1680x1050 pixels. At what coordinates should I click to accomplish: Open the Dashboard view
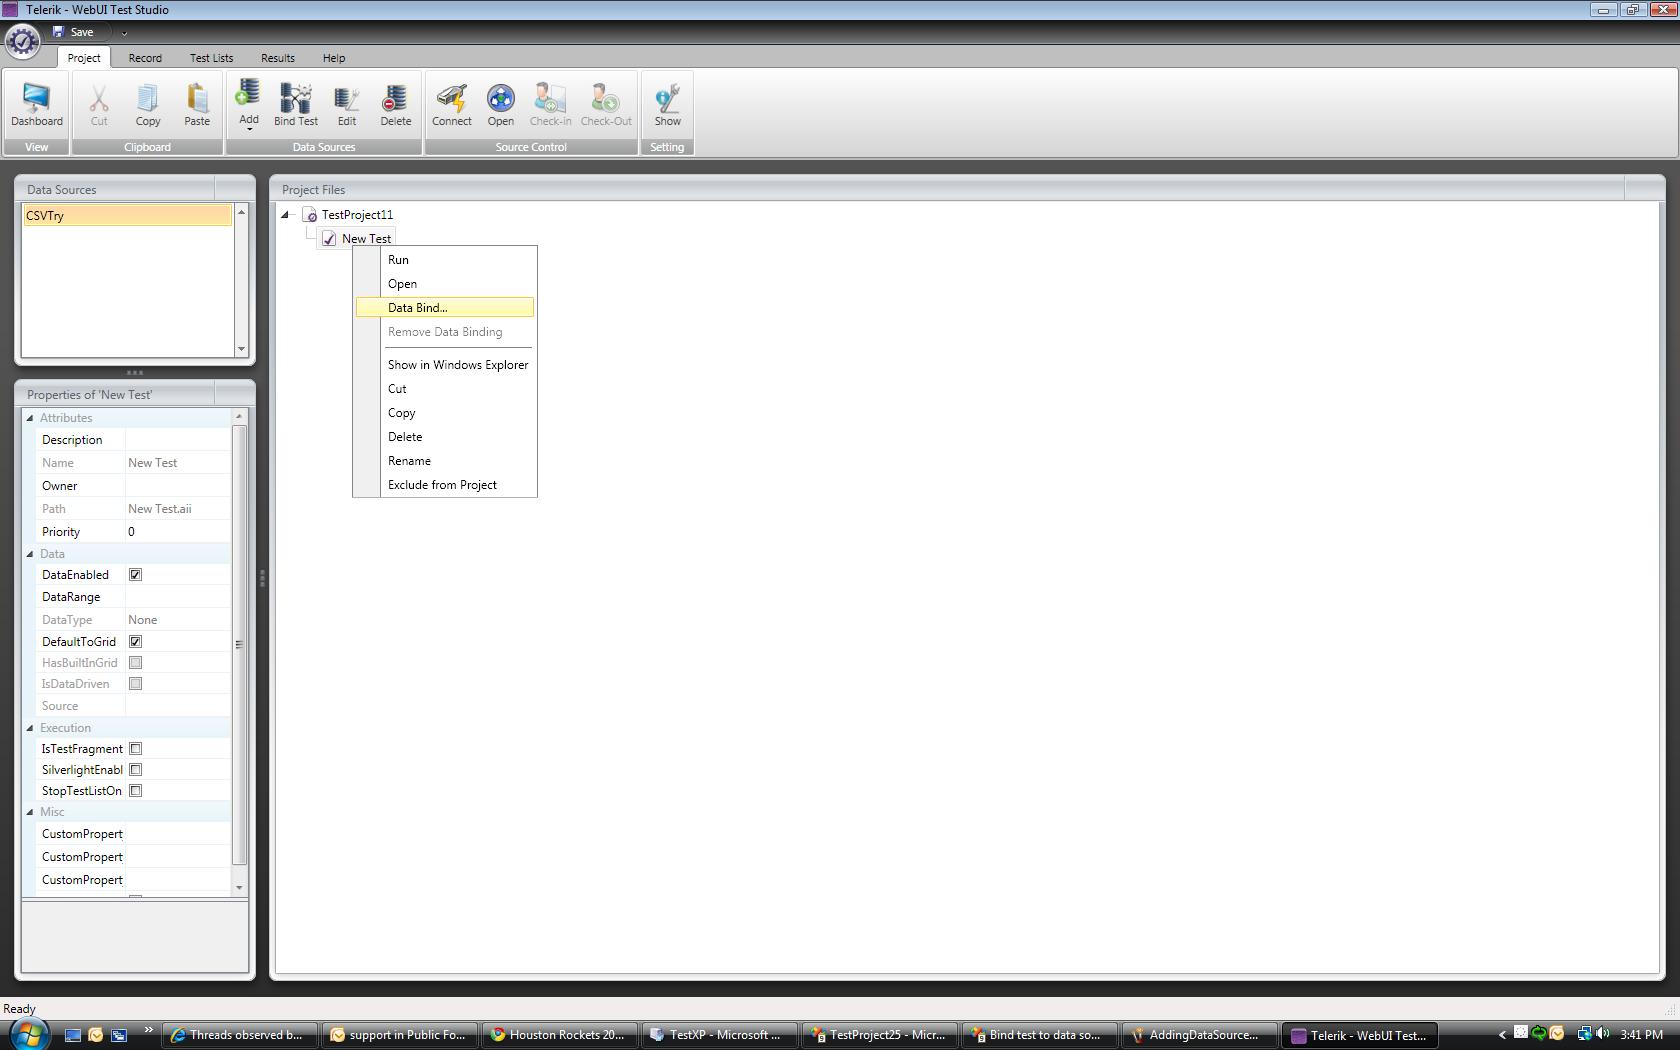pos(37,105)
